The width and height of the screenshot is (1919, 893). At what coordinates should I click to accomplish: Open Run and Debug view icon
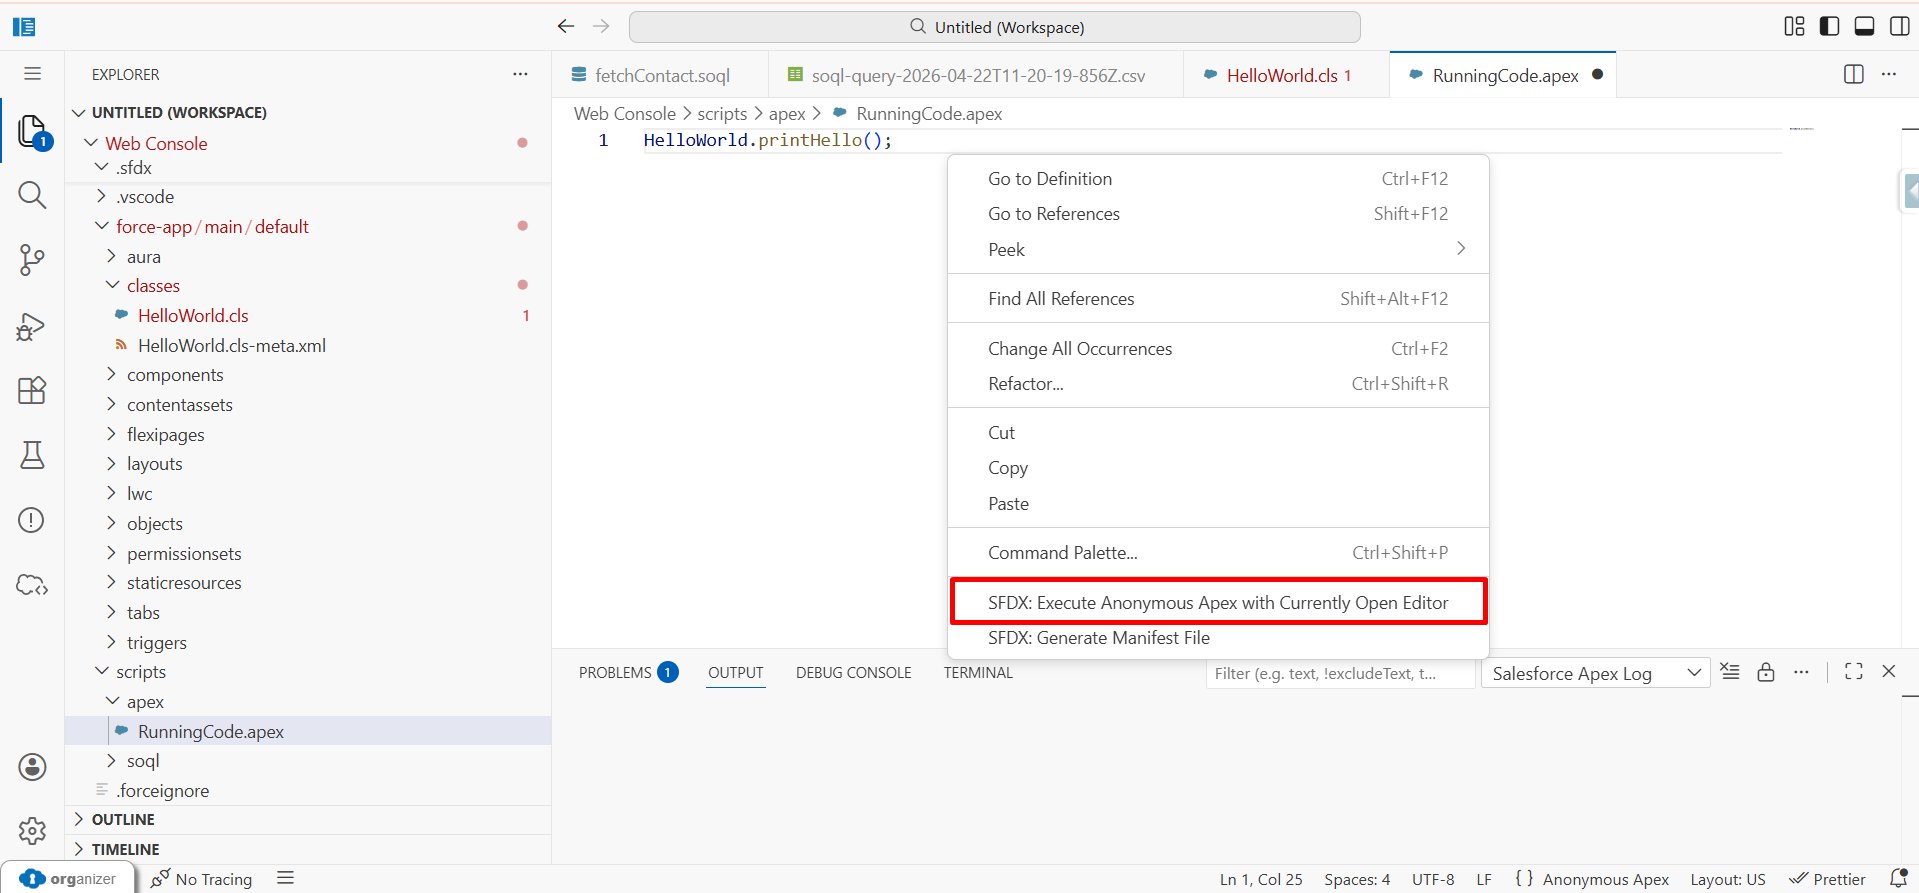32,326
